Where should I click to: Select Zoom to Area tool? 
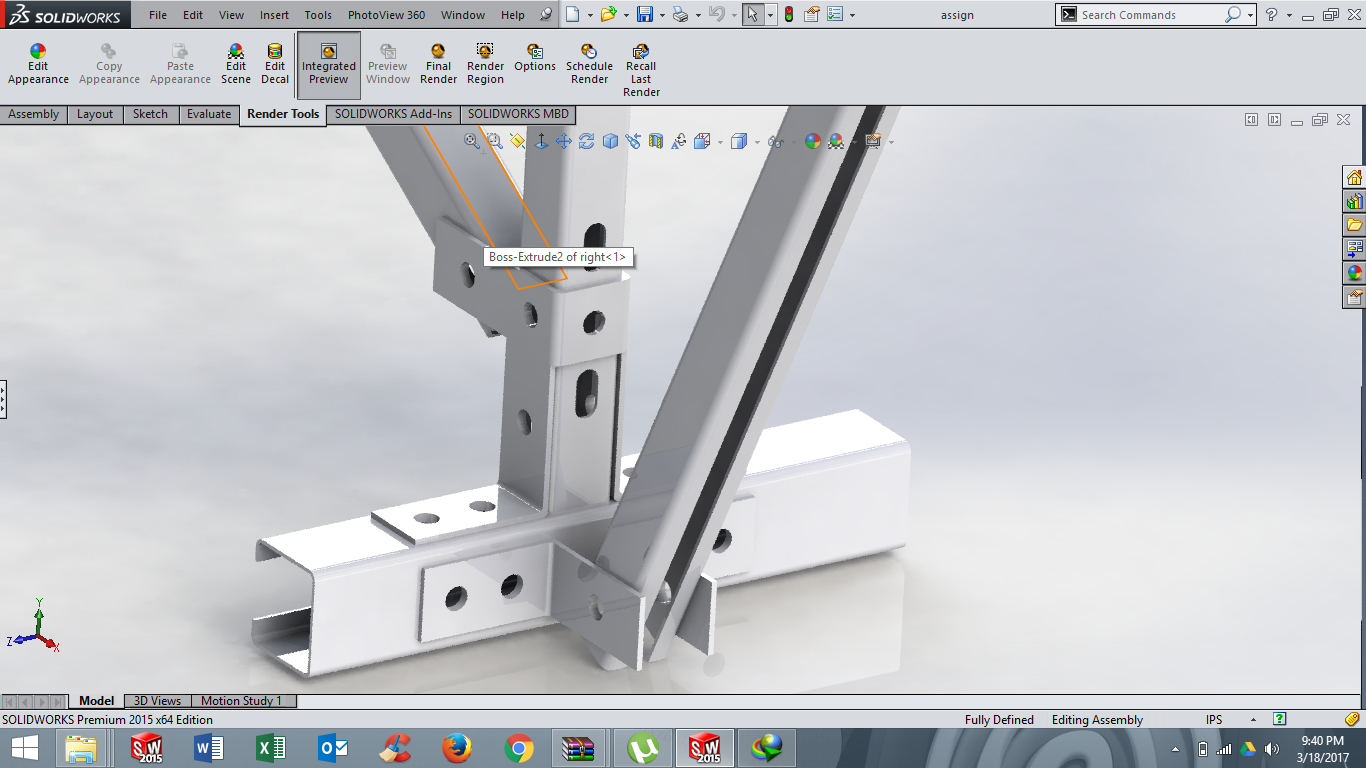click(494, 141)
